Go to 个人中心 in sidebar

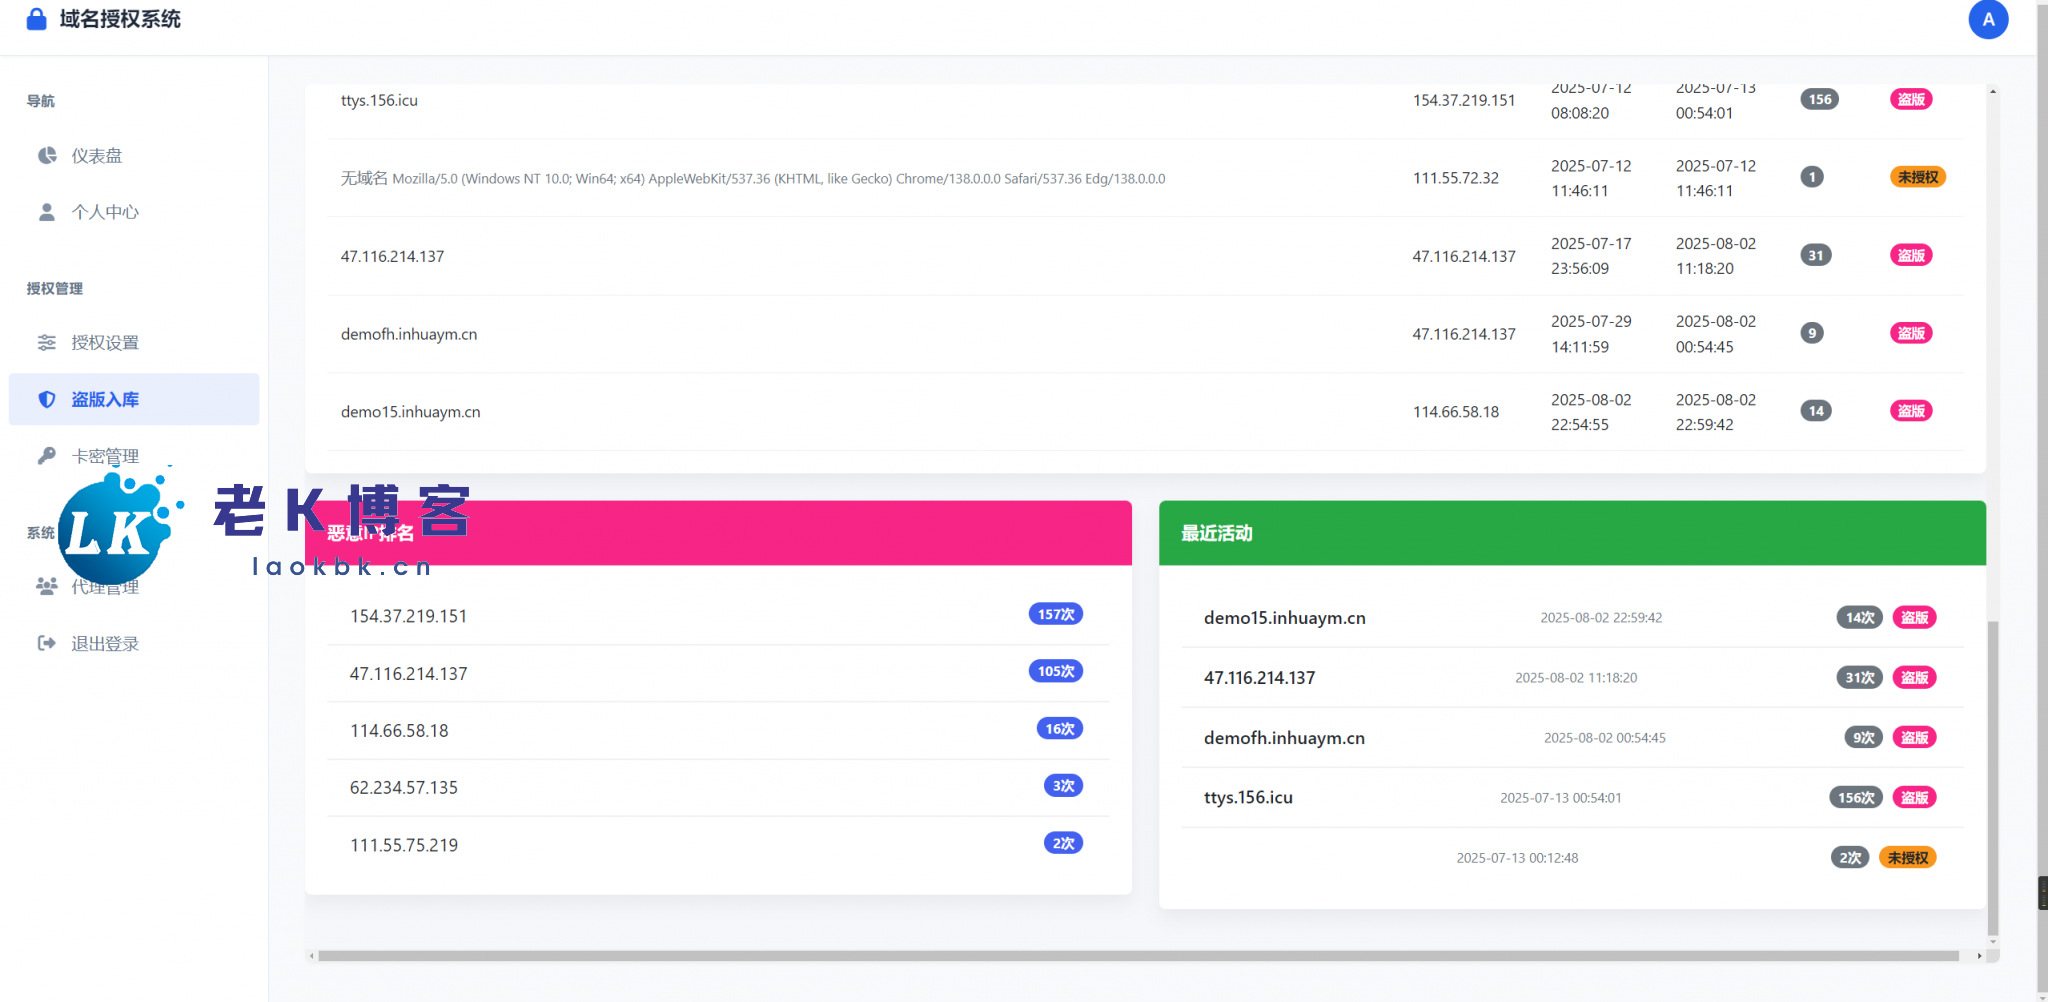[x=105, y=212]
